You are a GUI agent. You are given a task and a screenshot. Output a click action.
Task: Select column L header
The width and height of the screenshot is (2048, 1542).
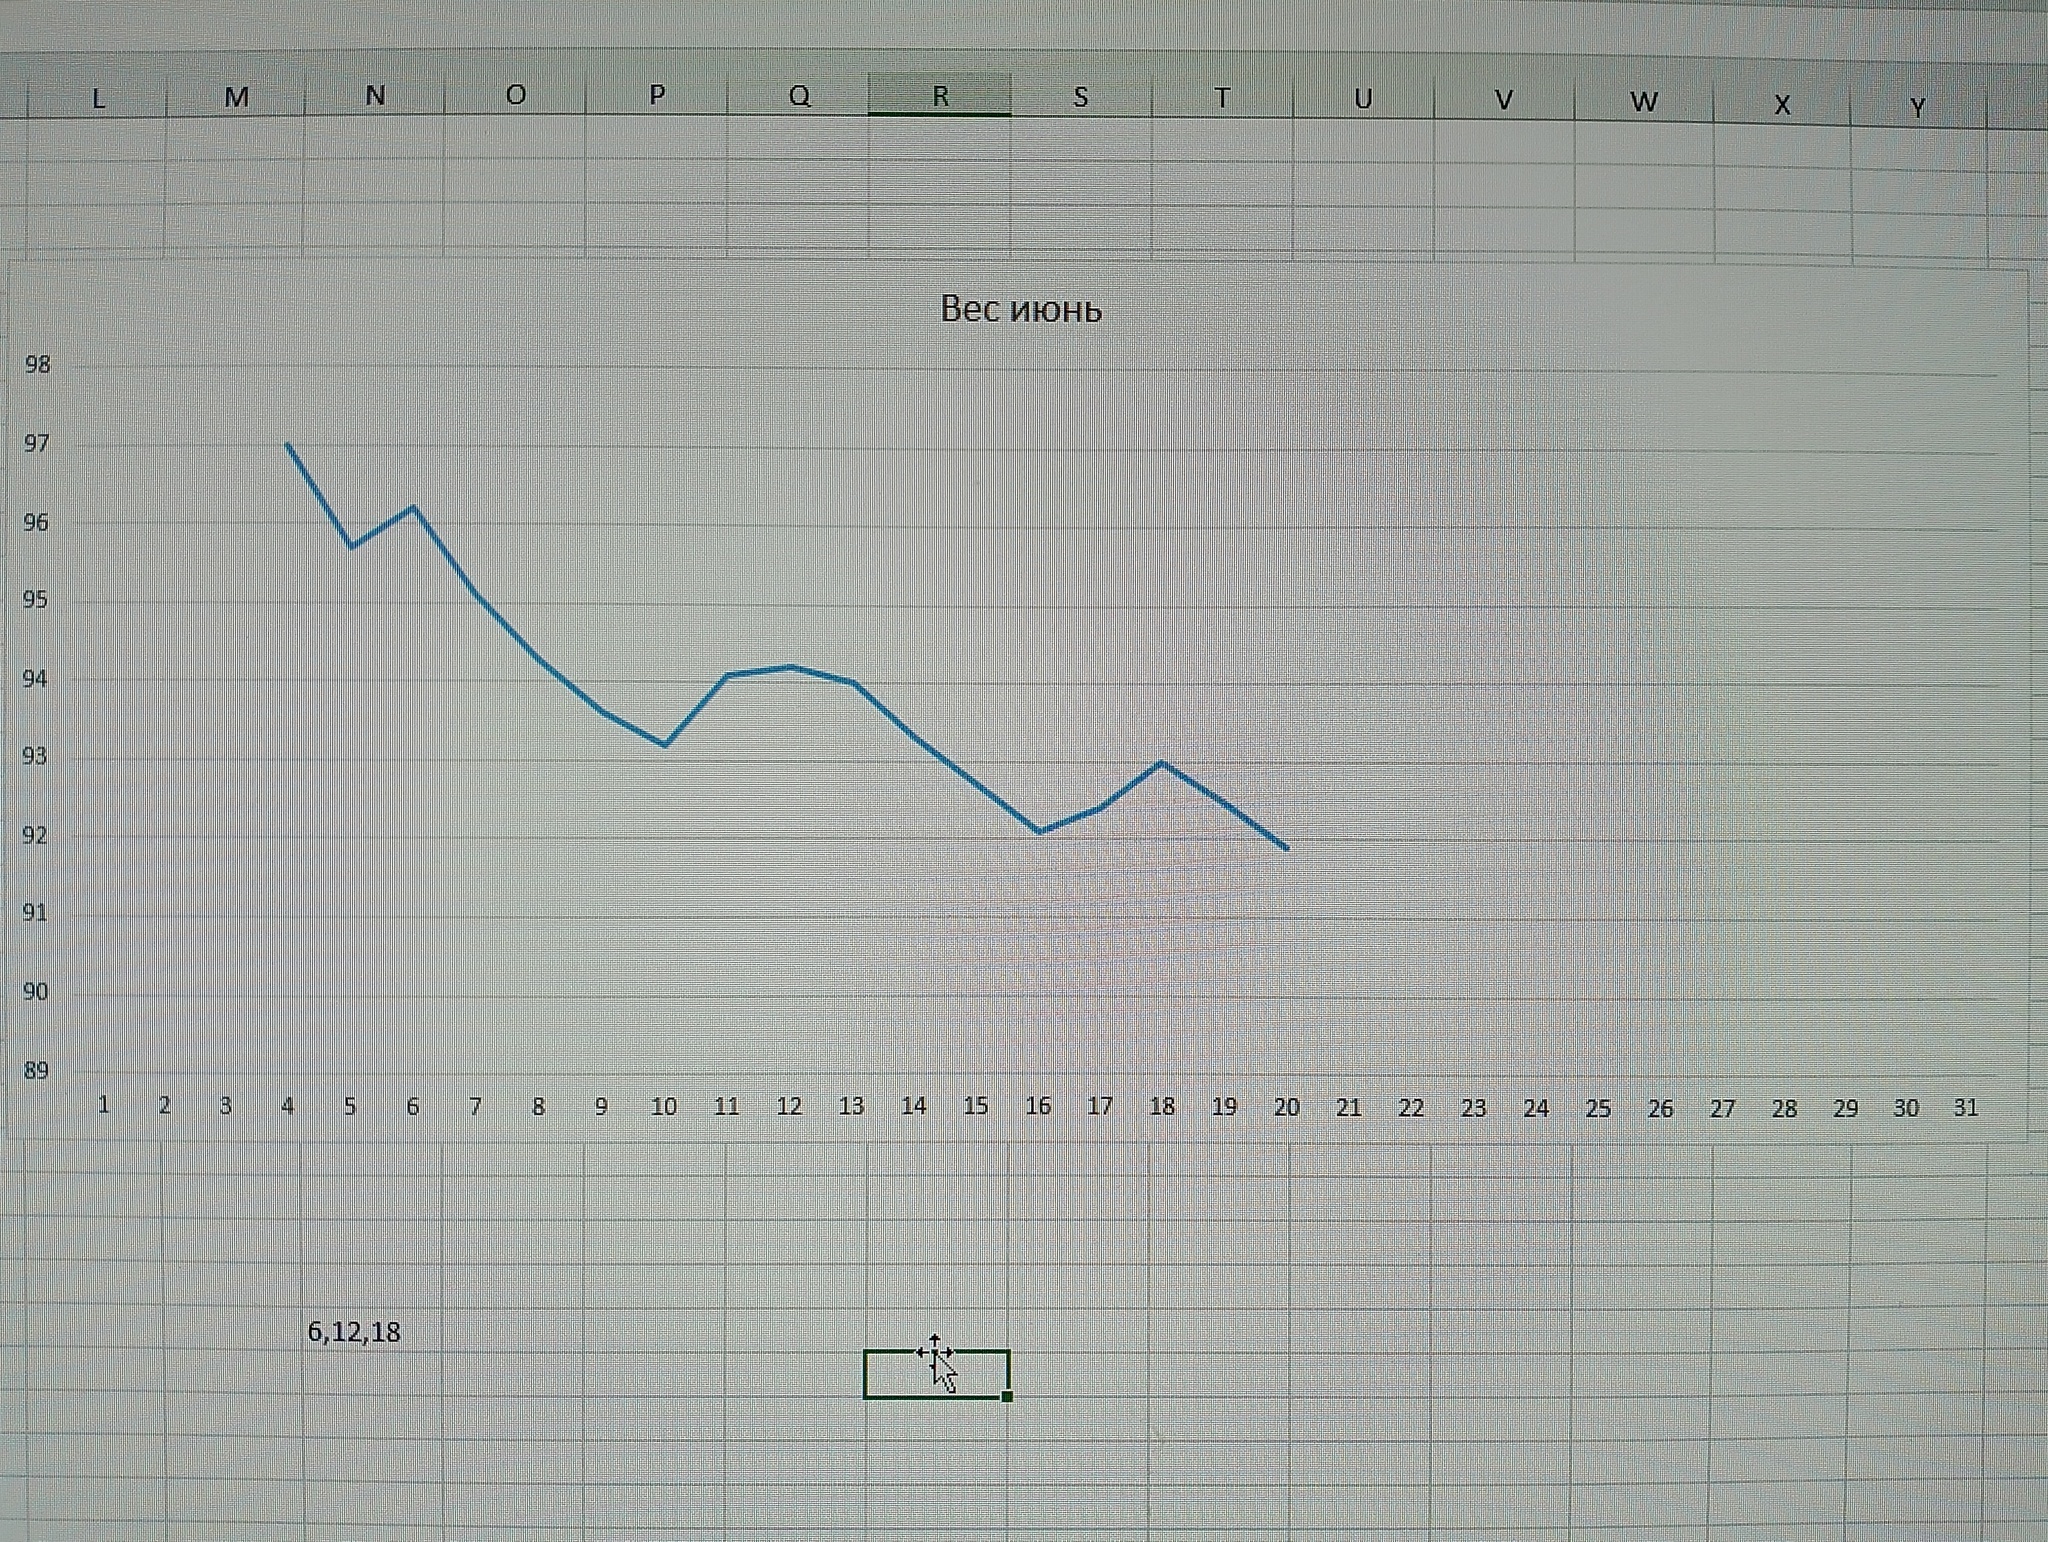97,98
